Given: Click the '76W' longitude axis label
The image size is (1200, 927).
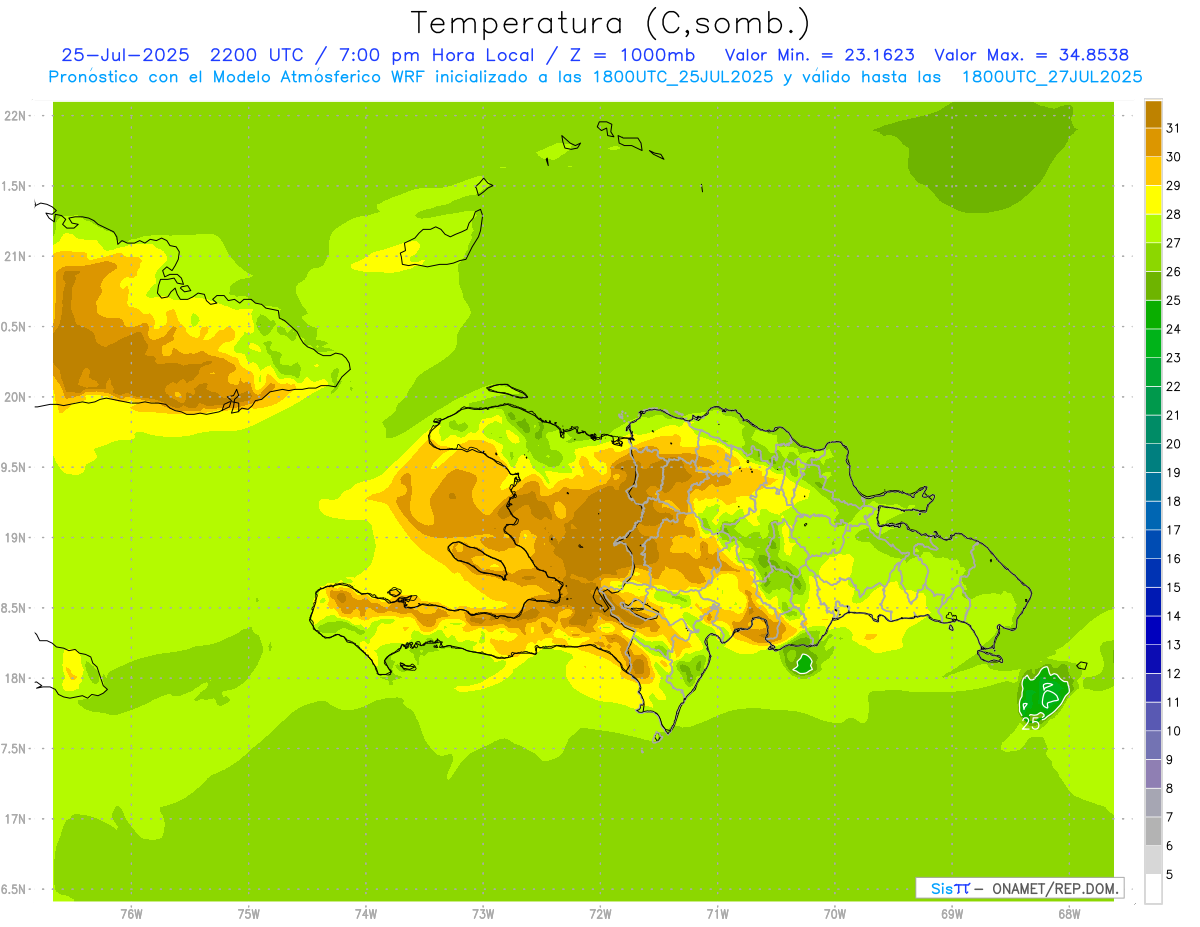Looking at the screenshot, I should pyautogui.click(x=131, y=914).
